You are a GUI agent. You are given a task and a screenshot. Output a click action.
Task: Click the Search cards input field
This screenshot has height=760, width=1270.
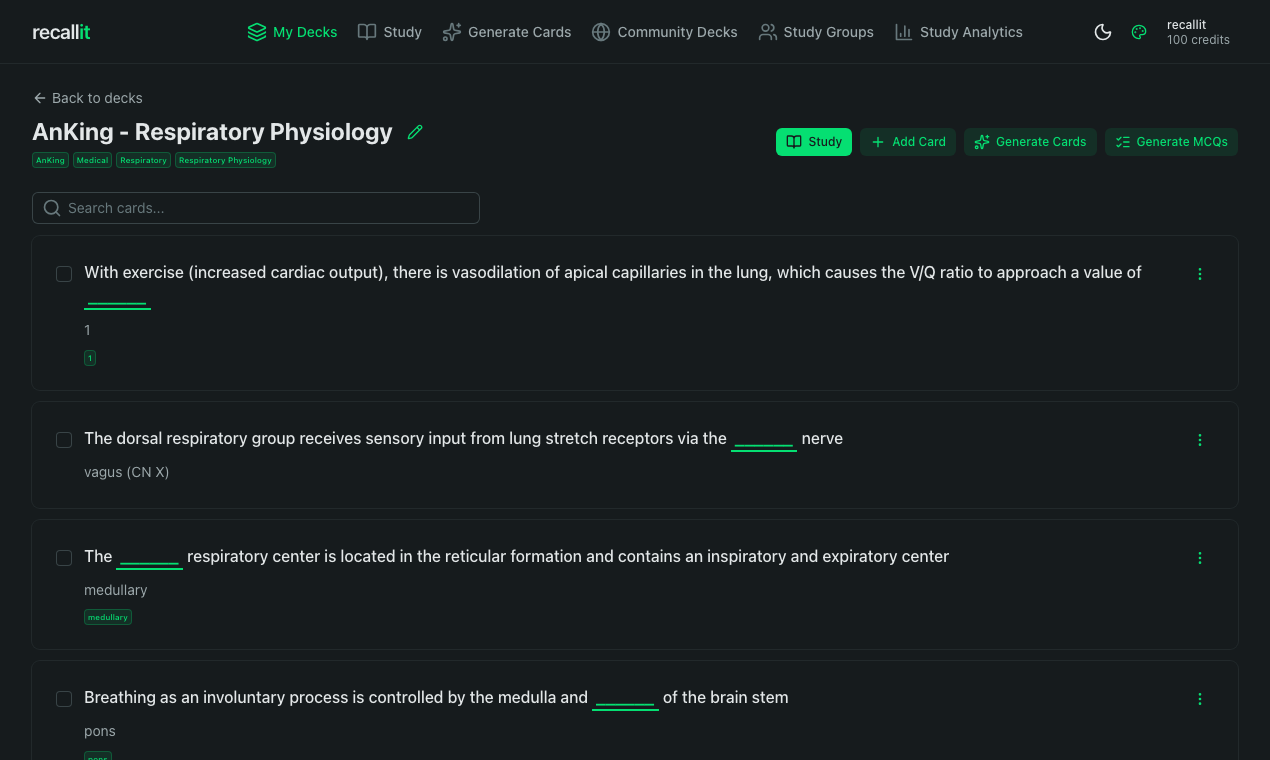pyautogui.click(x=255, y=207)
